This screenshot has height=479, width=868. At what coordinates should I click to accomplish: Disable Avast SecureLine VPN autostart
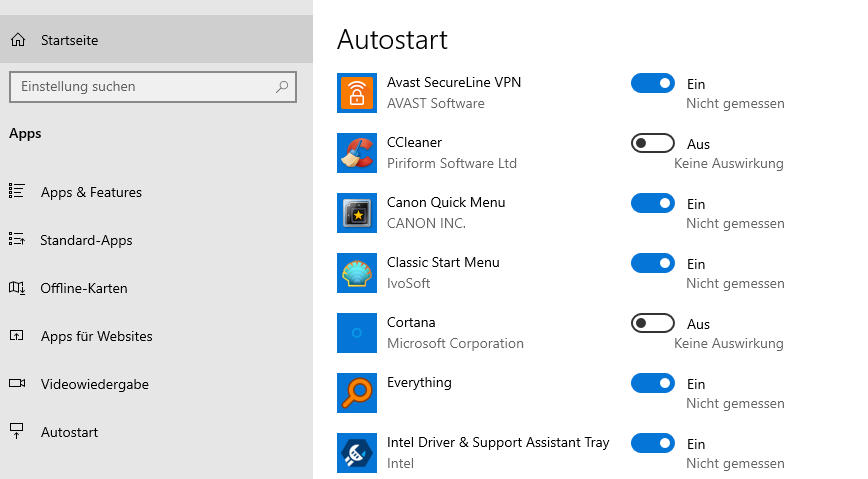point(653,84)
